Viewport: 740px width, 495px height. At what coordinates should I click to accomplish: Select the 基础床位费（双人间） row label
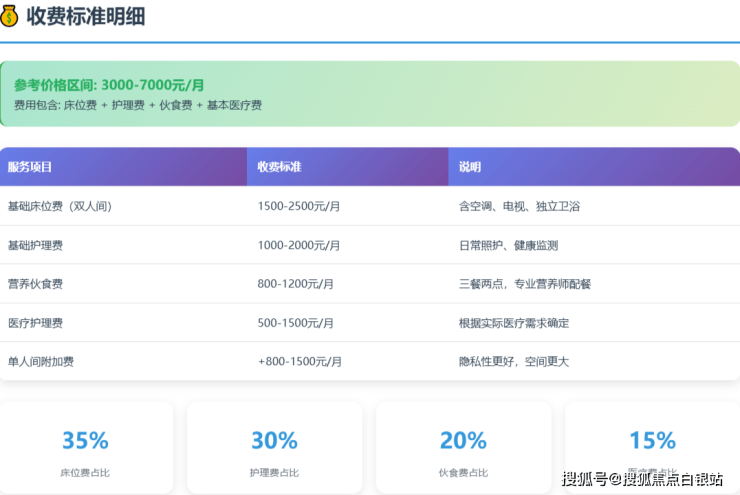point(59,206)
